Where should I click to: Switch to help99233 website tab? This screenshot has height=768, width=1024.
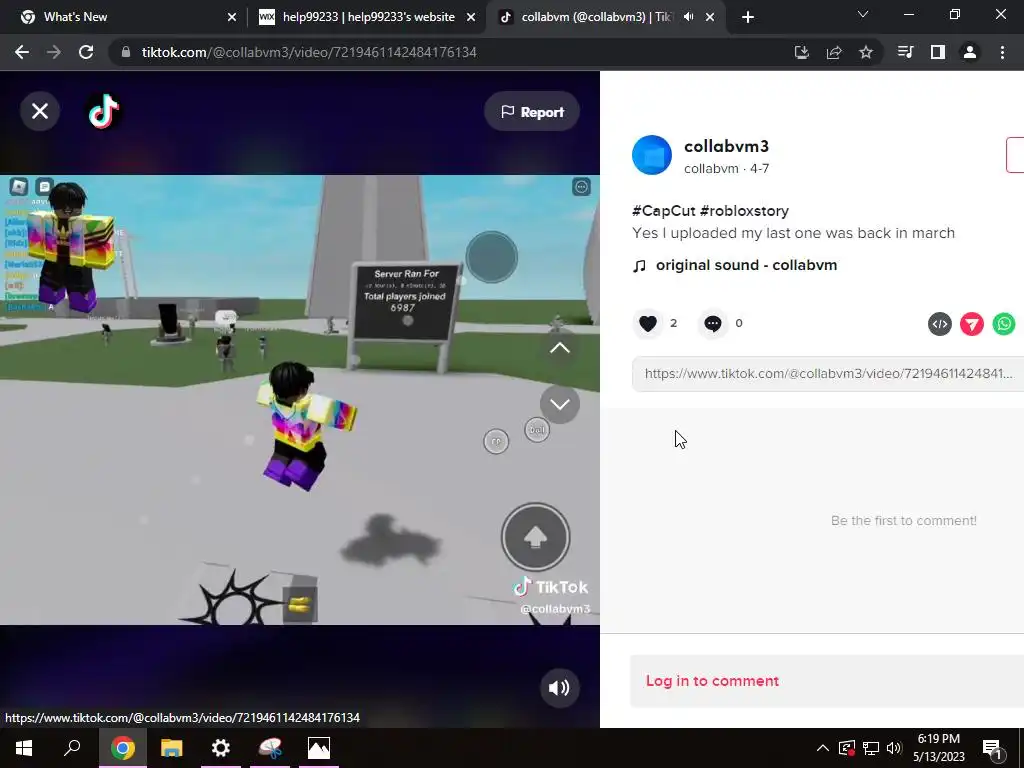click(x=368, y=17)
